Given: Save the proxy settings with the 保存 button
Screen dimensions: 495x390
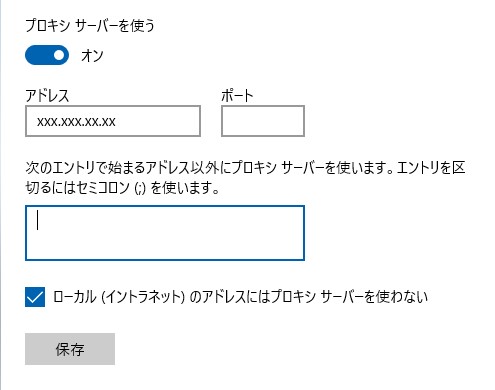Looking at the screenshot, I should coord(70,349).
